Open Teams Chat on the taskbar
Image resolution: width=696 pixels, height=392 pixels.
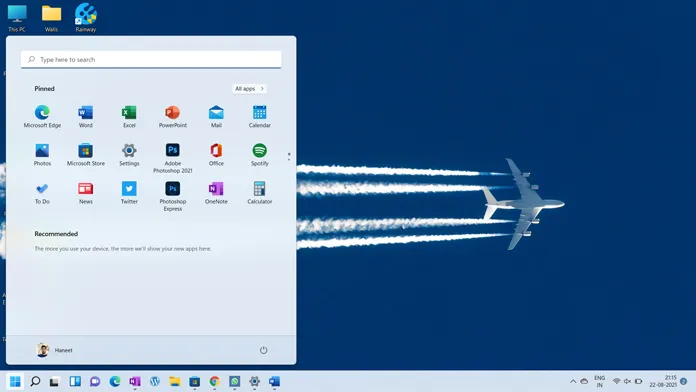(95, 381)
